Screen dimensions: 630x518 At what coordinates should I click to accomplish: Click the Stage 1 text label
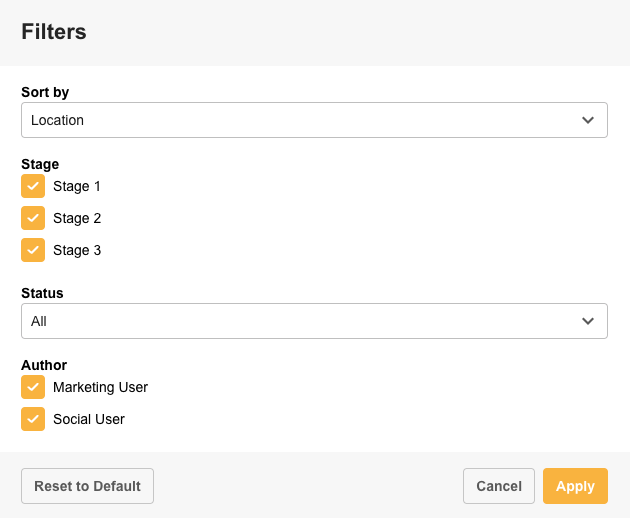click(x=77, y=186)
